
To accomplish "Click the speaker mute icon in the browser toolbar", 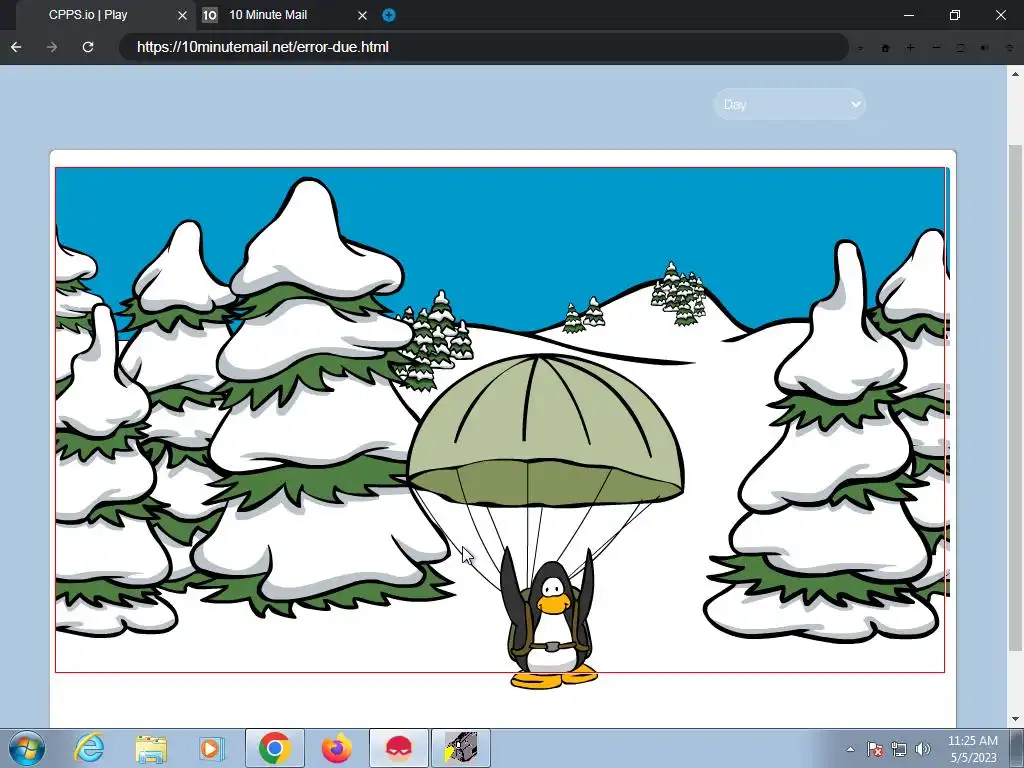I will 984,48.
